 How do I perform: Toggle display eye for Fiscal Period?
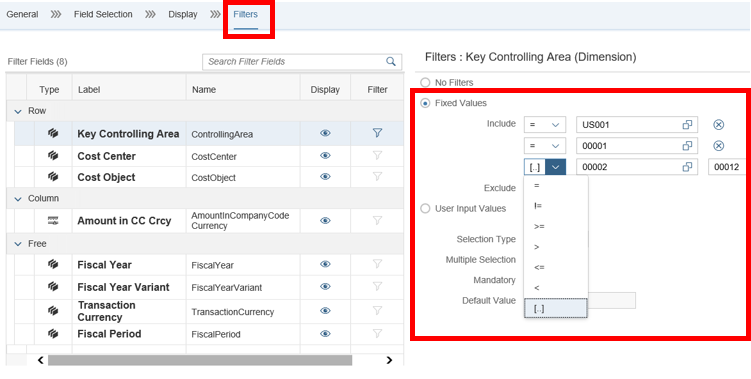[325, 333]
